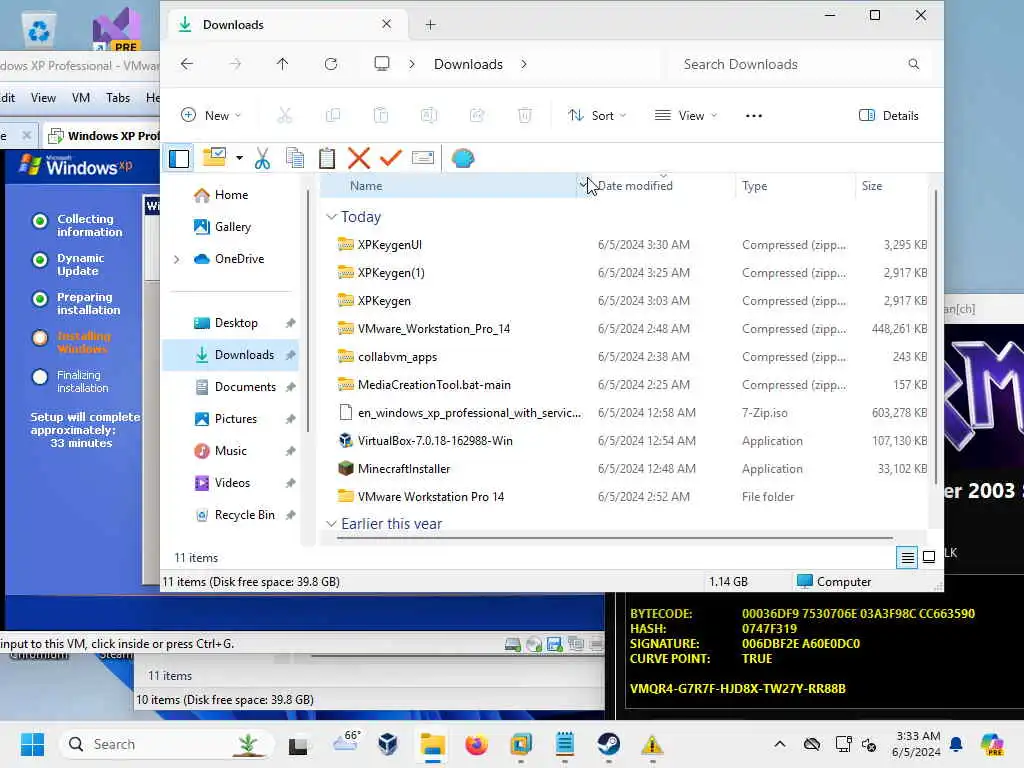Open the Sort dropdown
Image resolution: width=1024 pixels, height=768 pixels.
pos(597,116)
